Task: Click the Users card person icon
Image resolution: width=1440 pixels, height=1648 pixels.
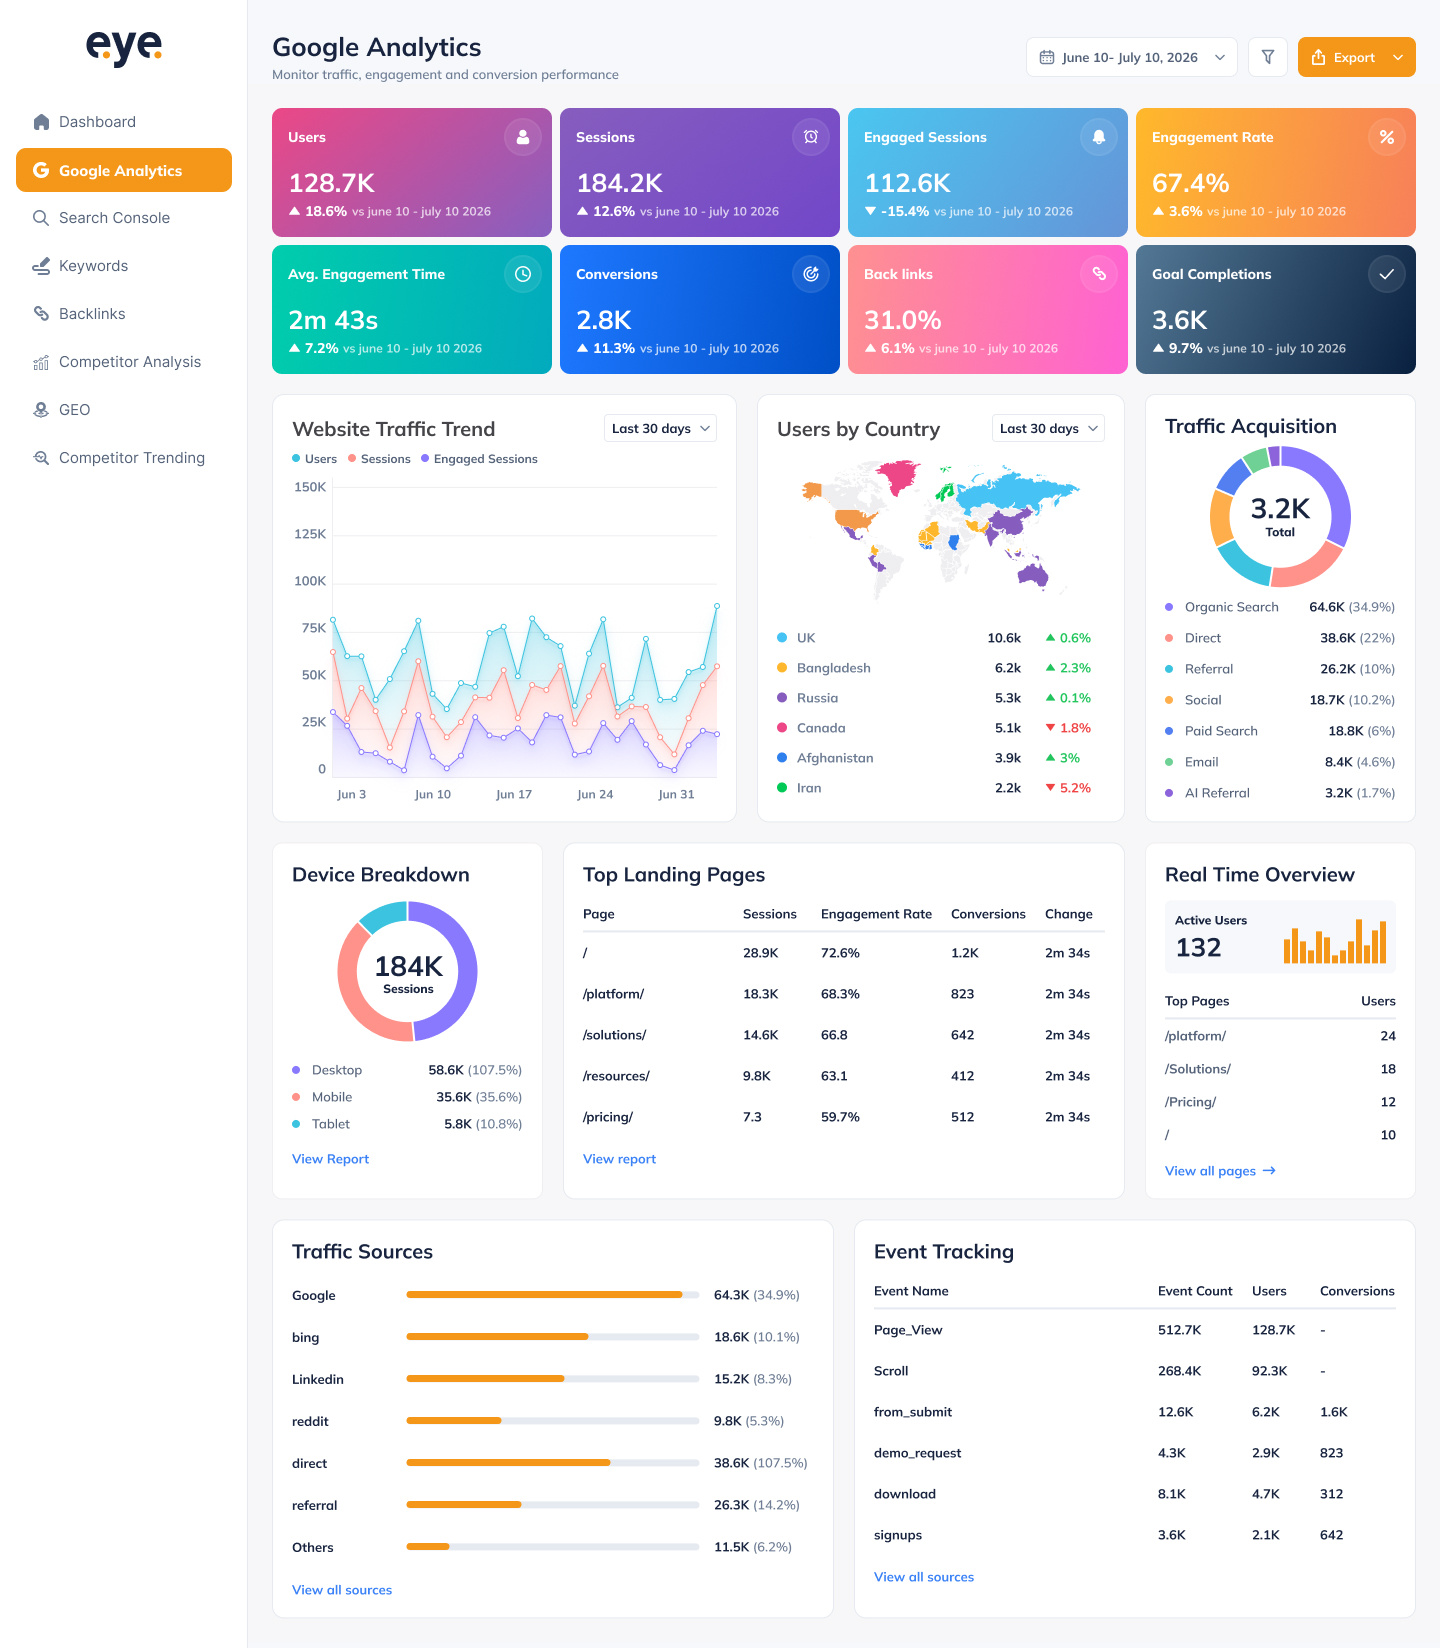Action: [x=523, y=137]
